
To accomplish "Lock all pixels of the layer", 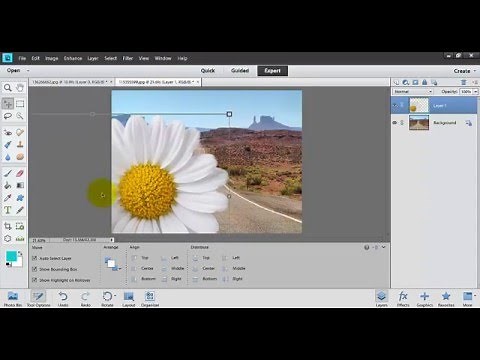I will [425, 82].
